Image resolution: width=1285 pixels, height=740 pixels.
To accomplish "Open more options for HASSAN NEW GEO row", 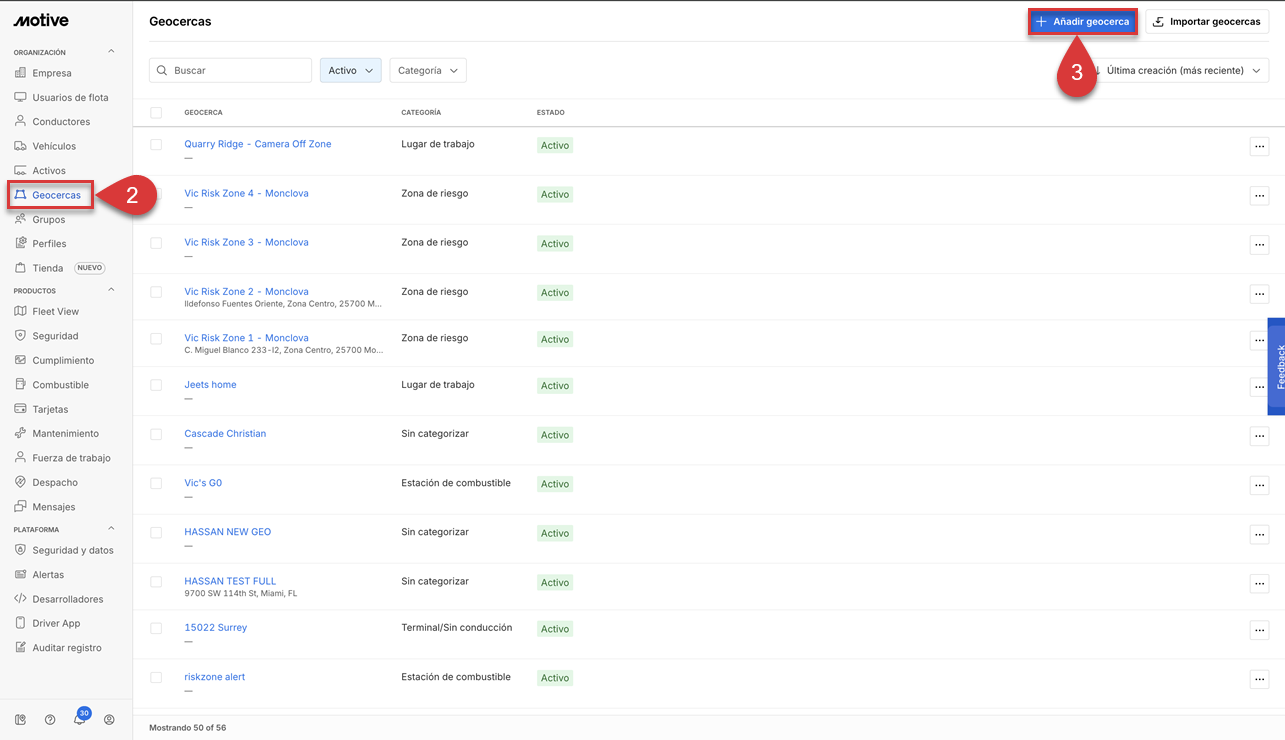I will click(x=1259, y=535).
